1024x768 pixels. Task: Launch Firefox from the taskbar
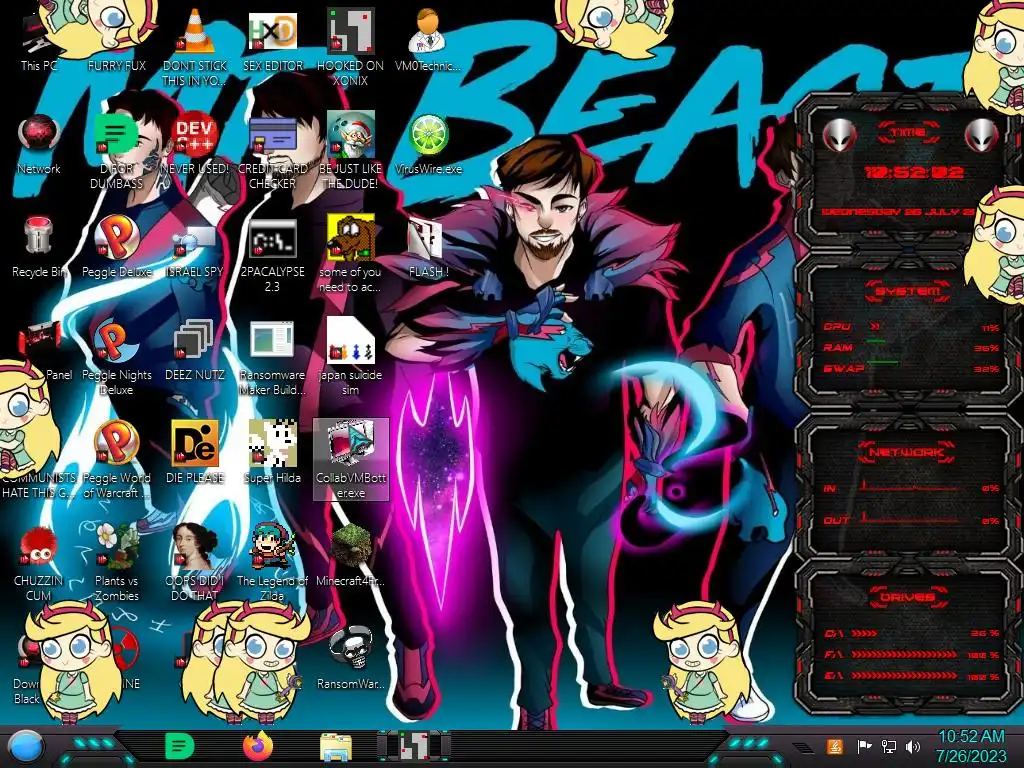coord(258,746)
